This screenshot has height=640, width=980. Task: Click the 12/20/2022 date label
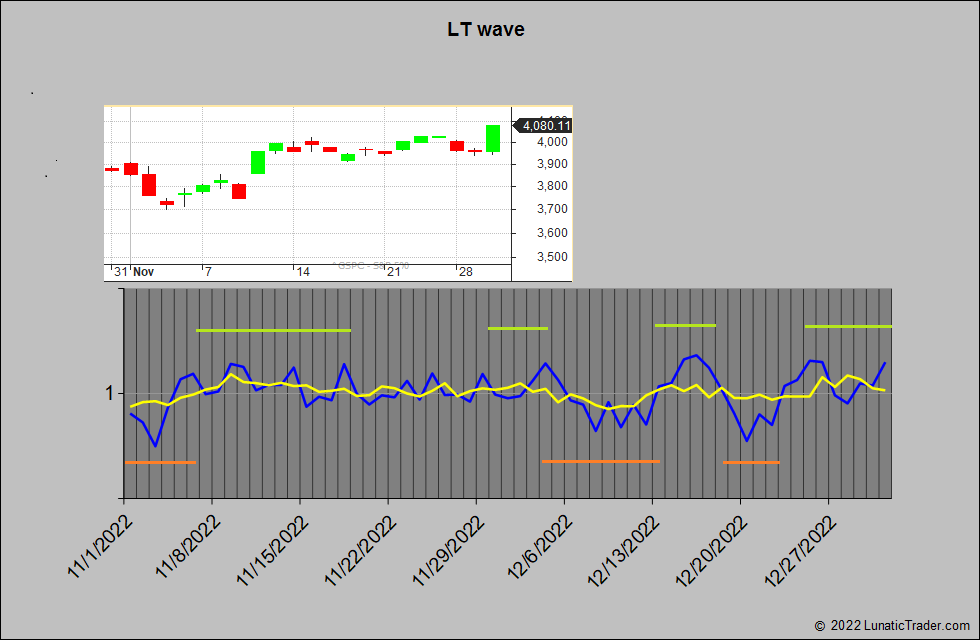click(712, 551)
